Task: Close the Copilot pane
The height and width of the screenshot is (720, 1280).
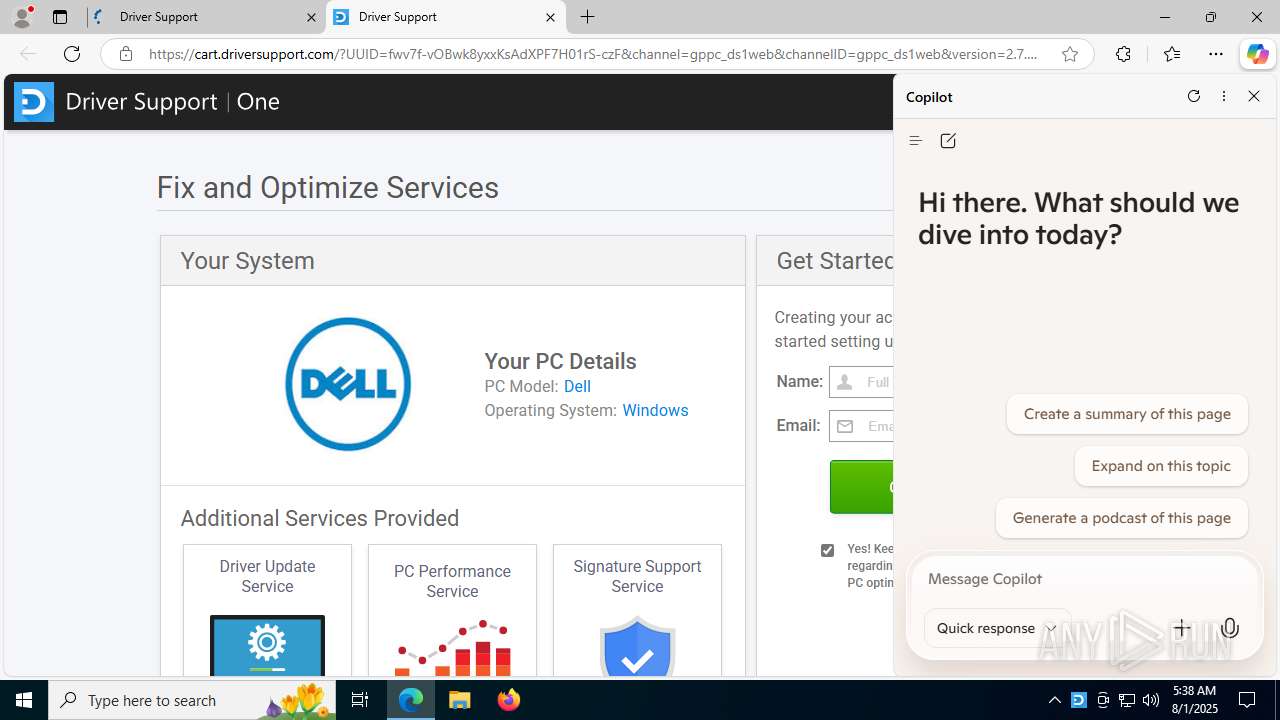Action: pos(1254,96)
